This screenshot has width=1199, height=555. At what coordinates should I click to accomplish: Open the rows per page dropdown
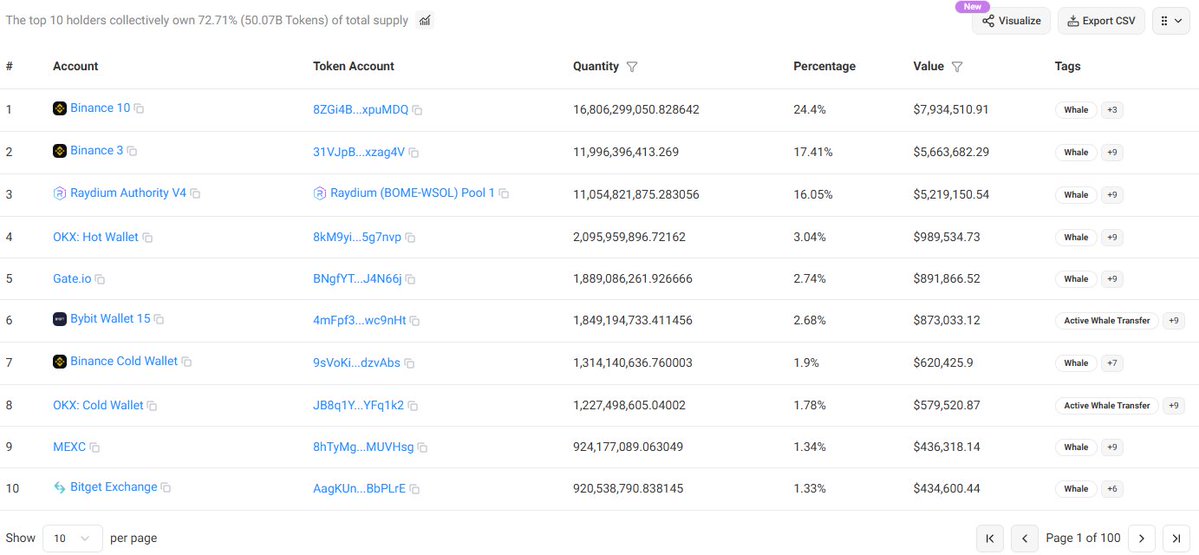[x=73, y=538]
